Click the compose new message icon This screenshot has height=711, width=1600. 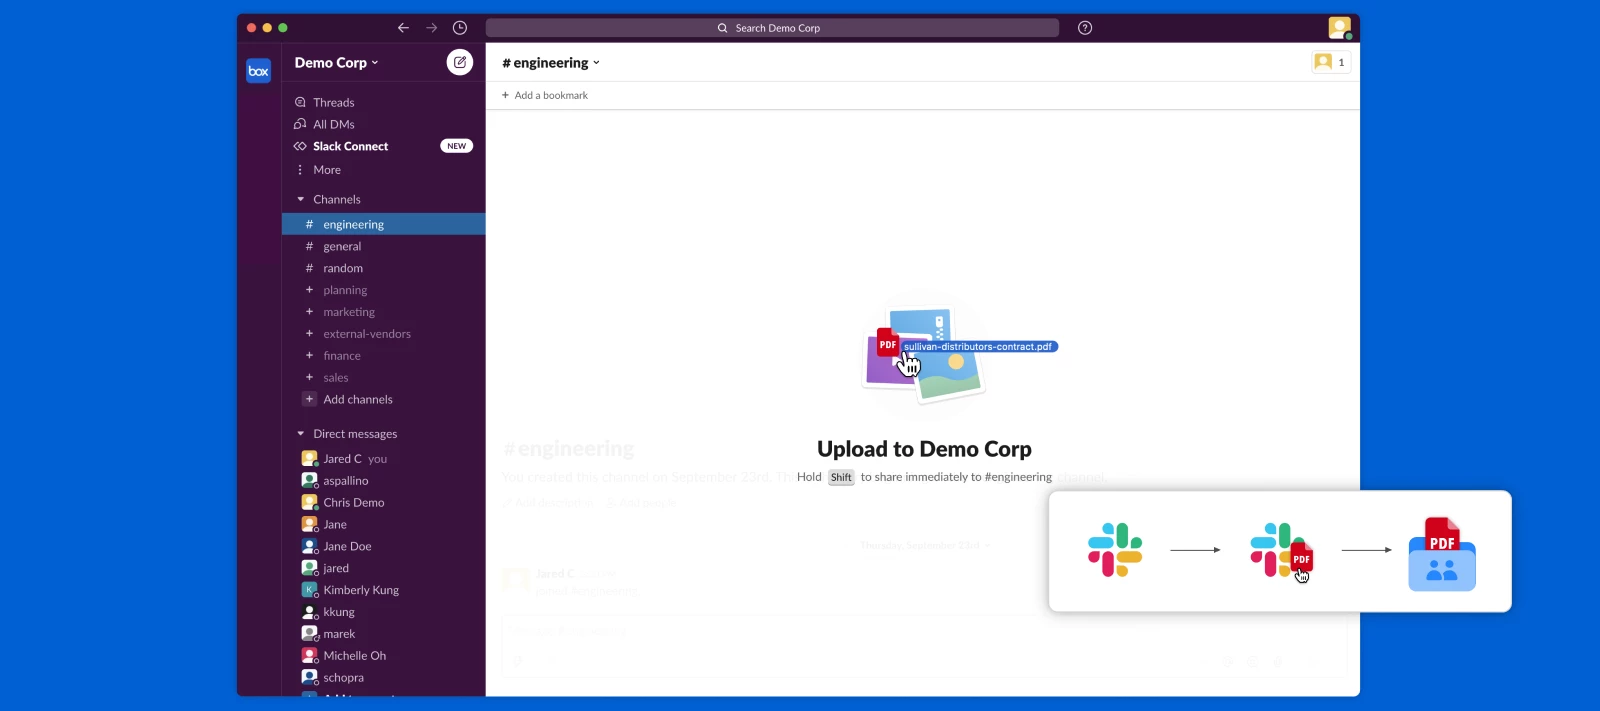tap(459, 62)
